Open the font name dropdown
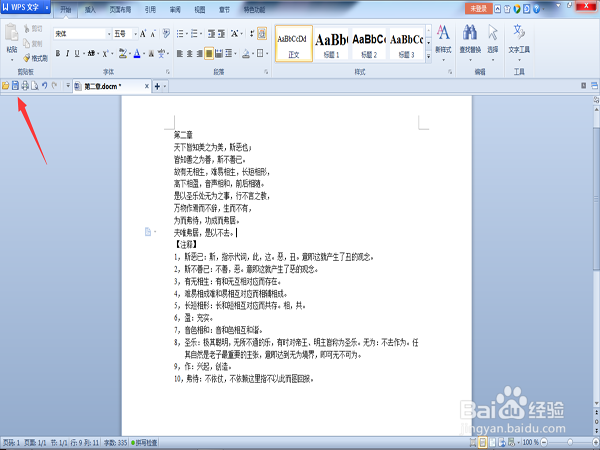Screen dimensions: 600x450 click(x=109, y=34)
